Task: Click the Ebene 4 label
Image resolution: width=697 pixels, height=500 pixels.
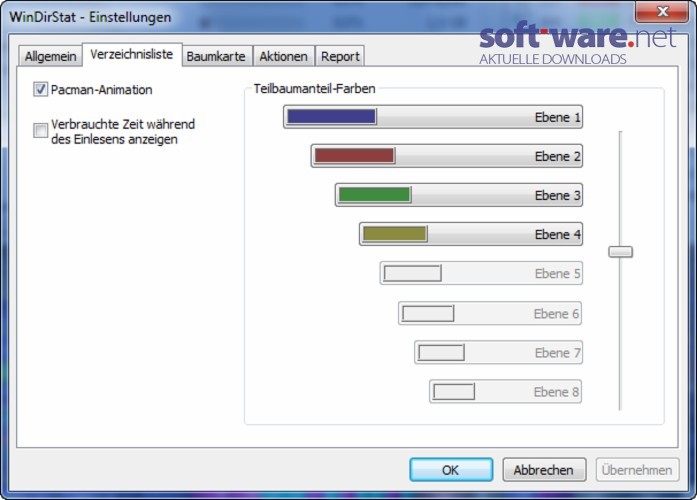Action: 557,235
